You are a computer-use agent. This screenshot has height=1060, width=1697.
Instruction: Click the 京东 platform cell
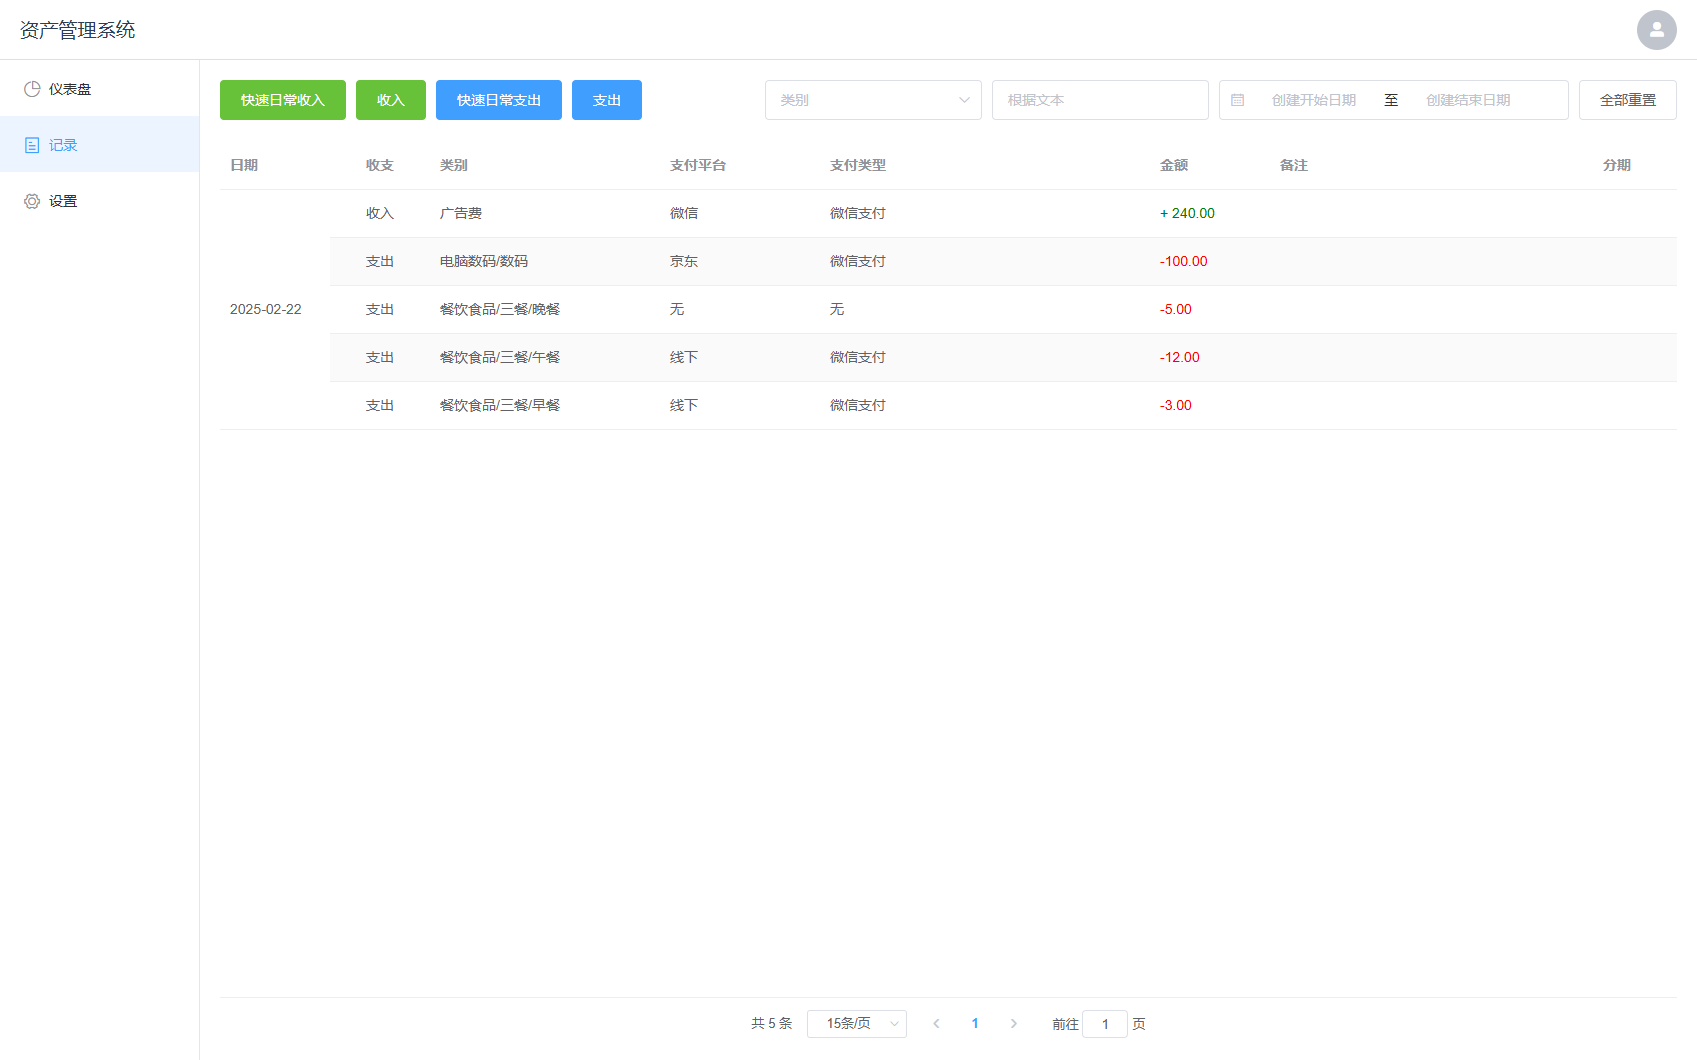click(684, 261)
